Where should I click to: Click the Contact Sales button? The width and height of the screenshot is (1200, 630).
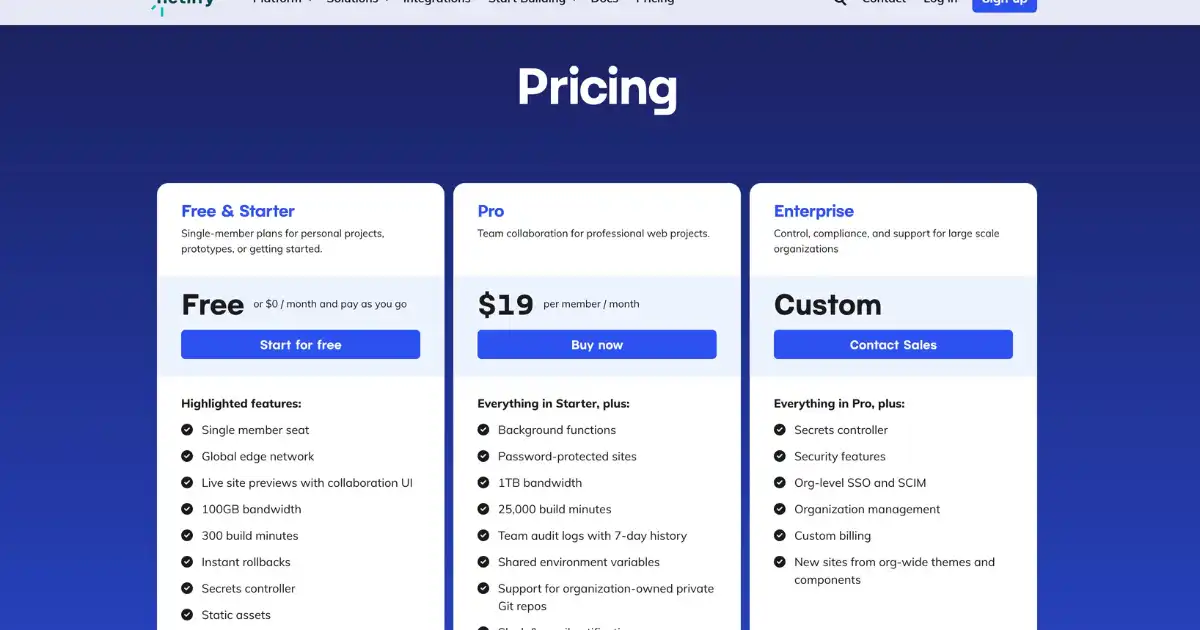tap(893, 345)
